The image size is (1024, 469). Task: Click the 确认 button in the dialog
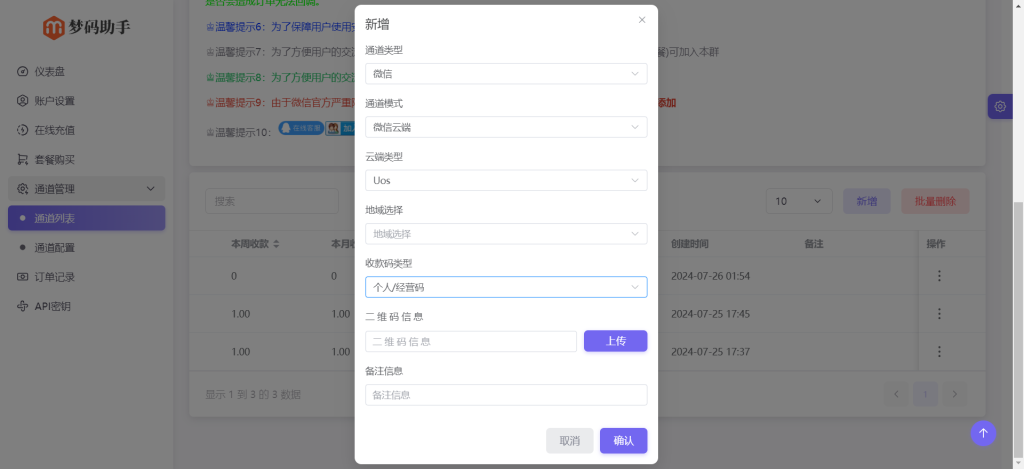click(x=623, y=441)
